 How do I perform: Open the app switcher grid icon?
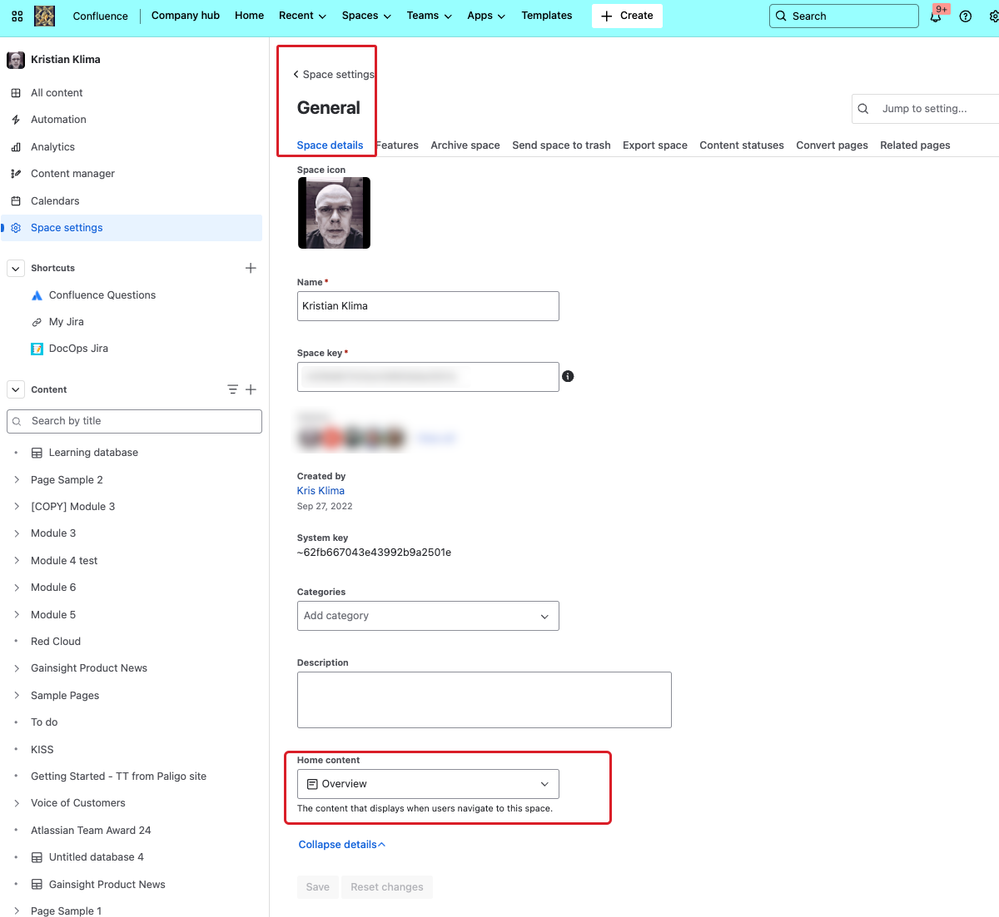(17, 16)
